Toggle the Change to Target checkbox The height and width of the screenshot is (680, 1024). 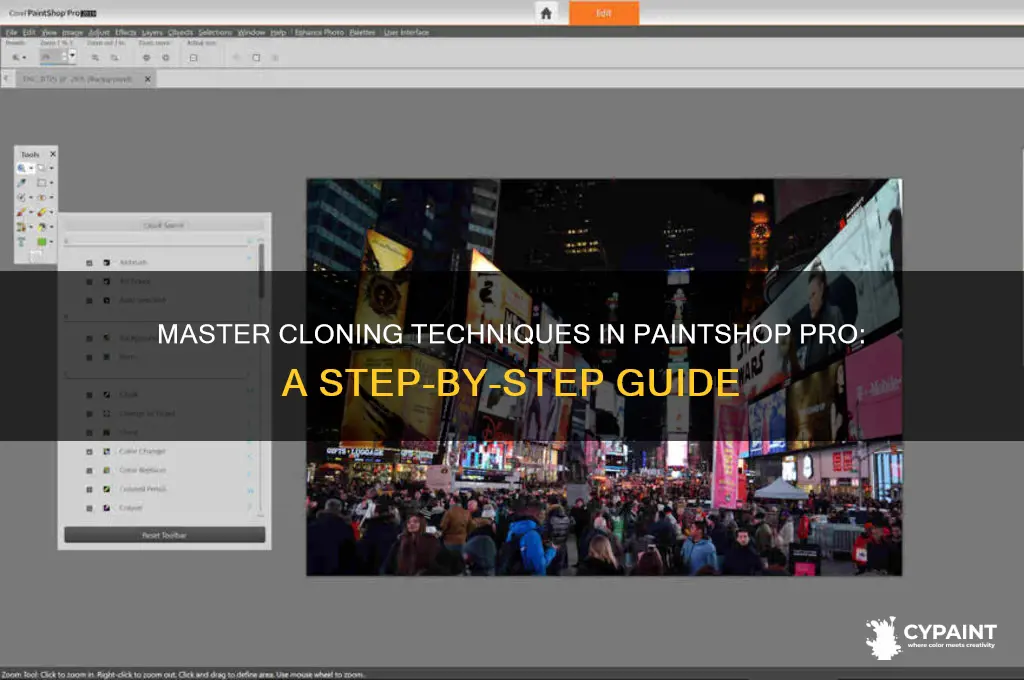point(89,413)
